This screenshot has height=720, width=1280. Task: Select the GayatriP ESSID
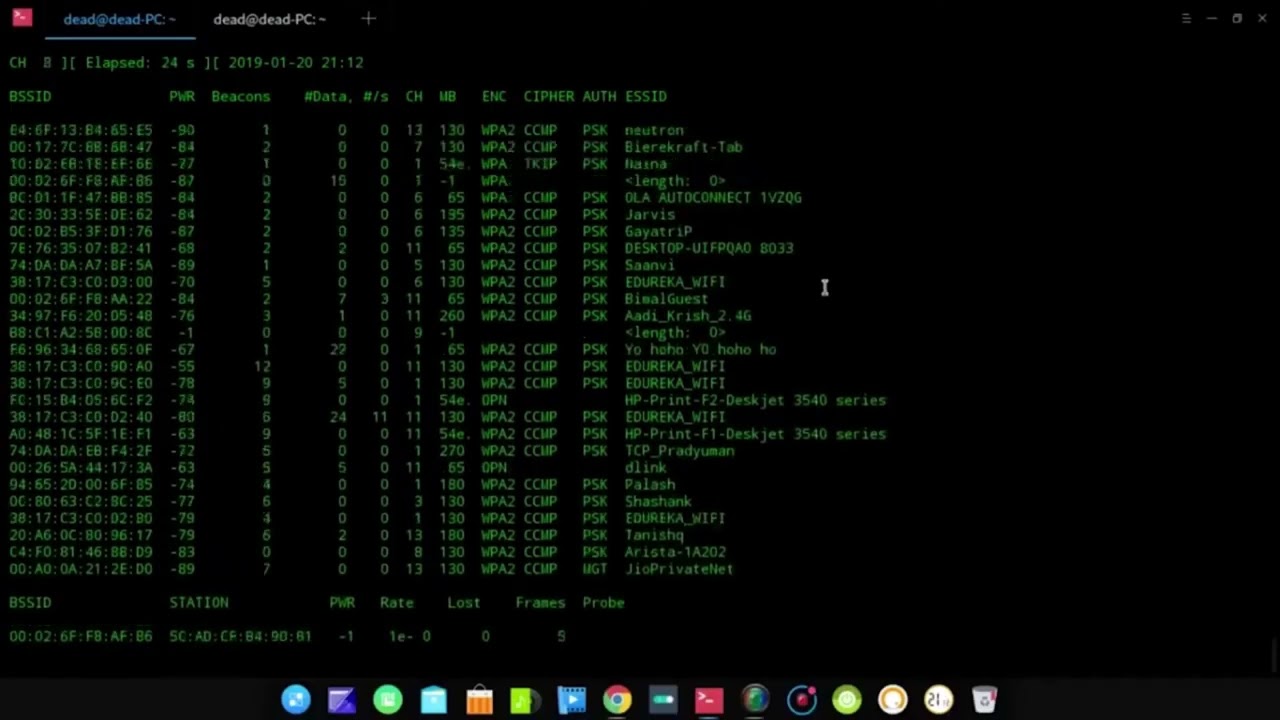[658, 231]
